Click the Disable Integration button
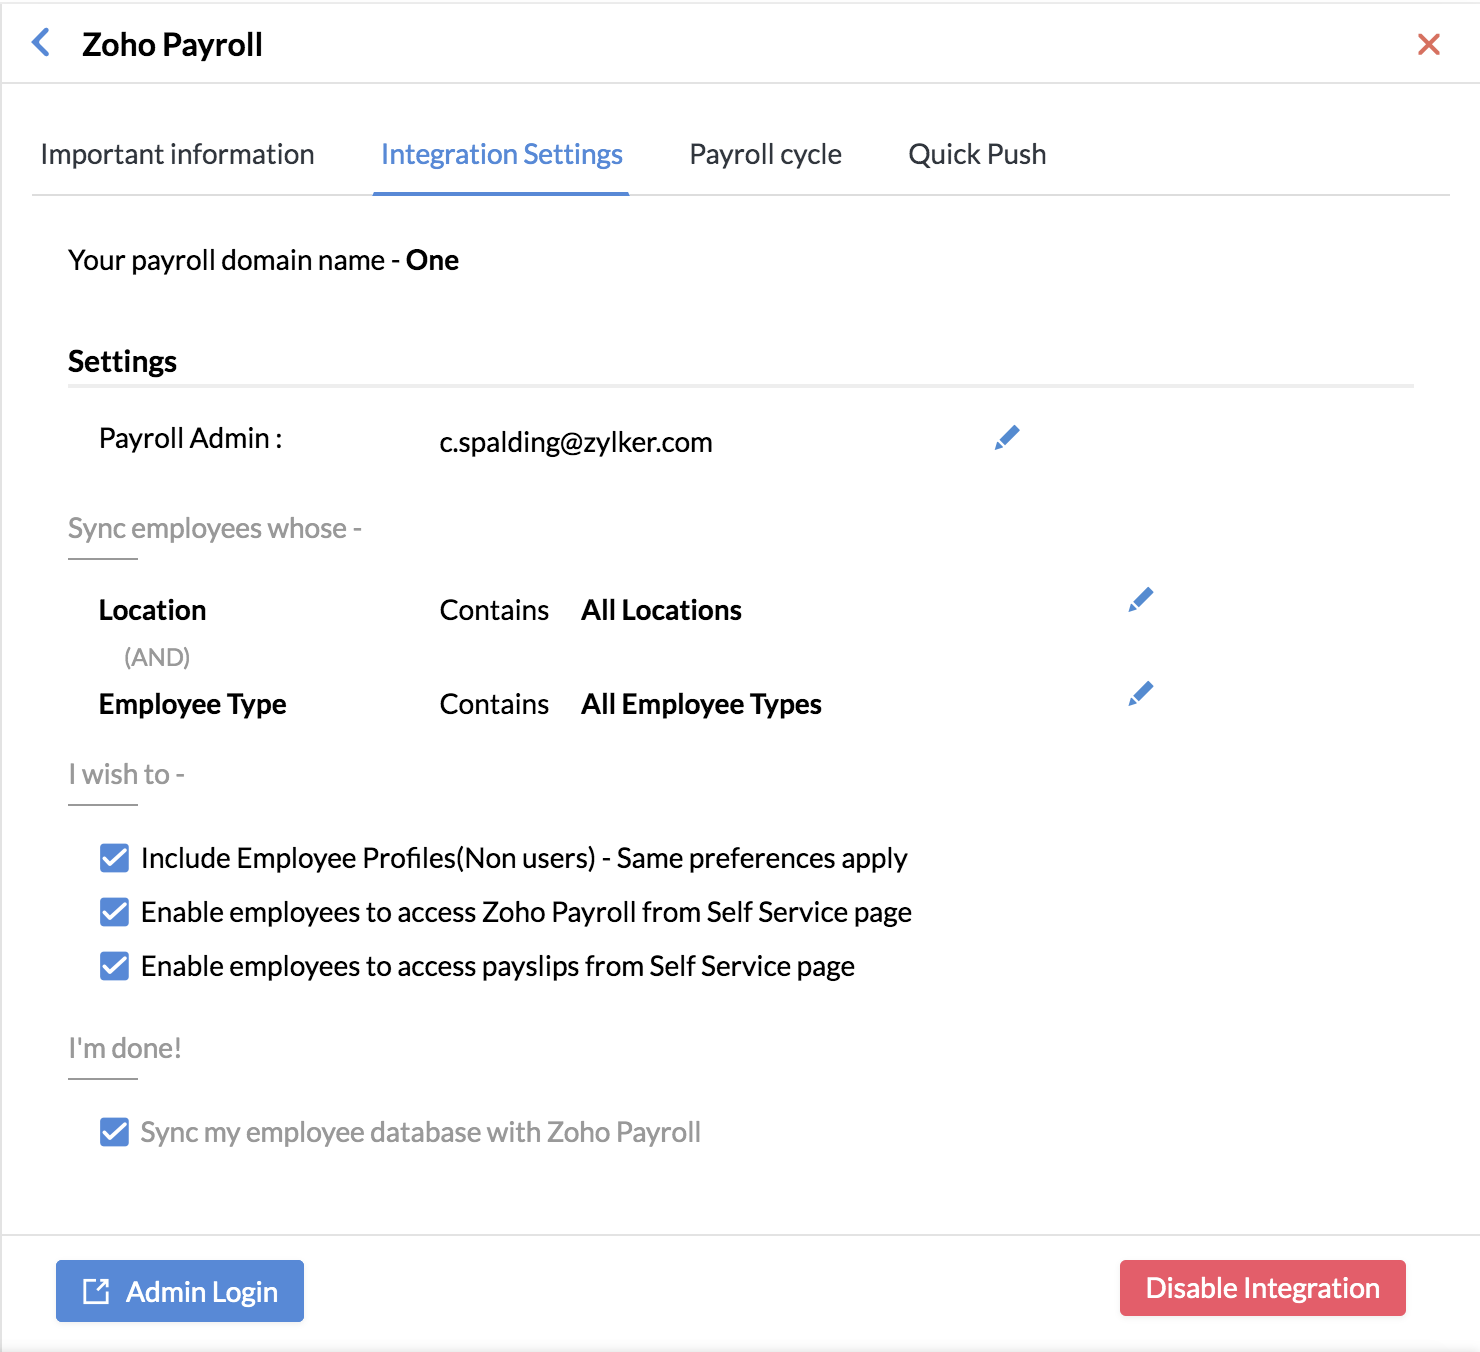This screenshot has width=1480, height=1352. pos(1262,1288)
